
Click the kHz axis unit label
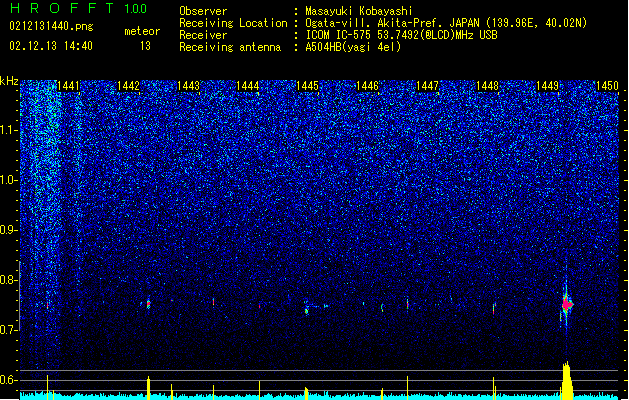point(9,81)
